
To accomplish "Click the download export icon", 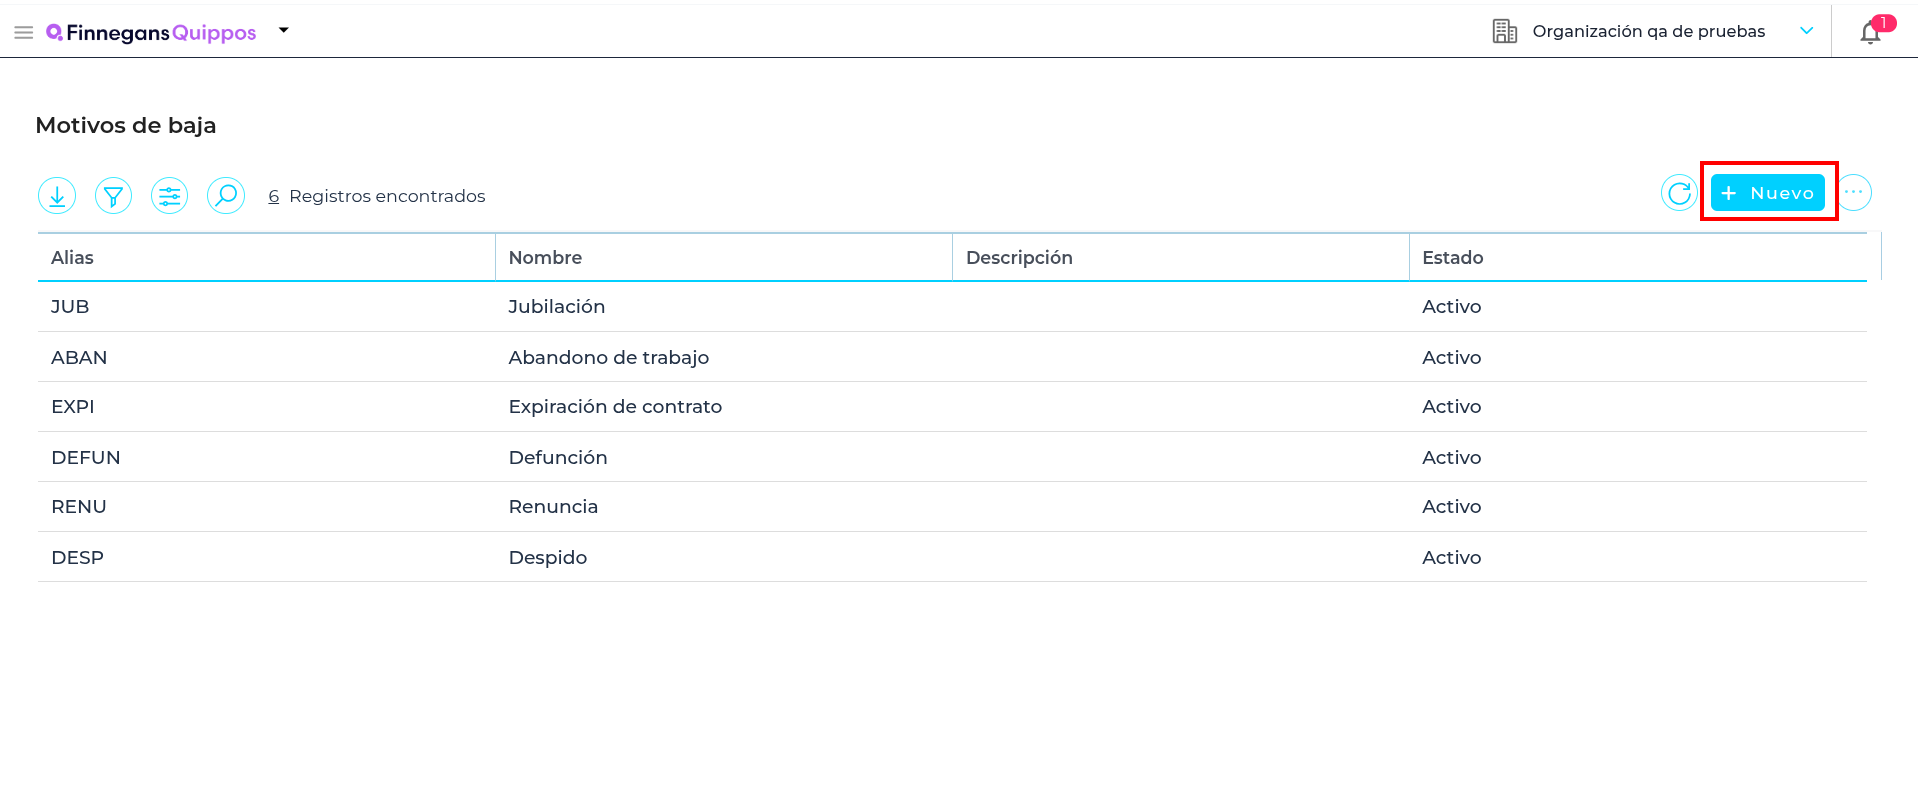I will coord(57,196).
